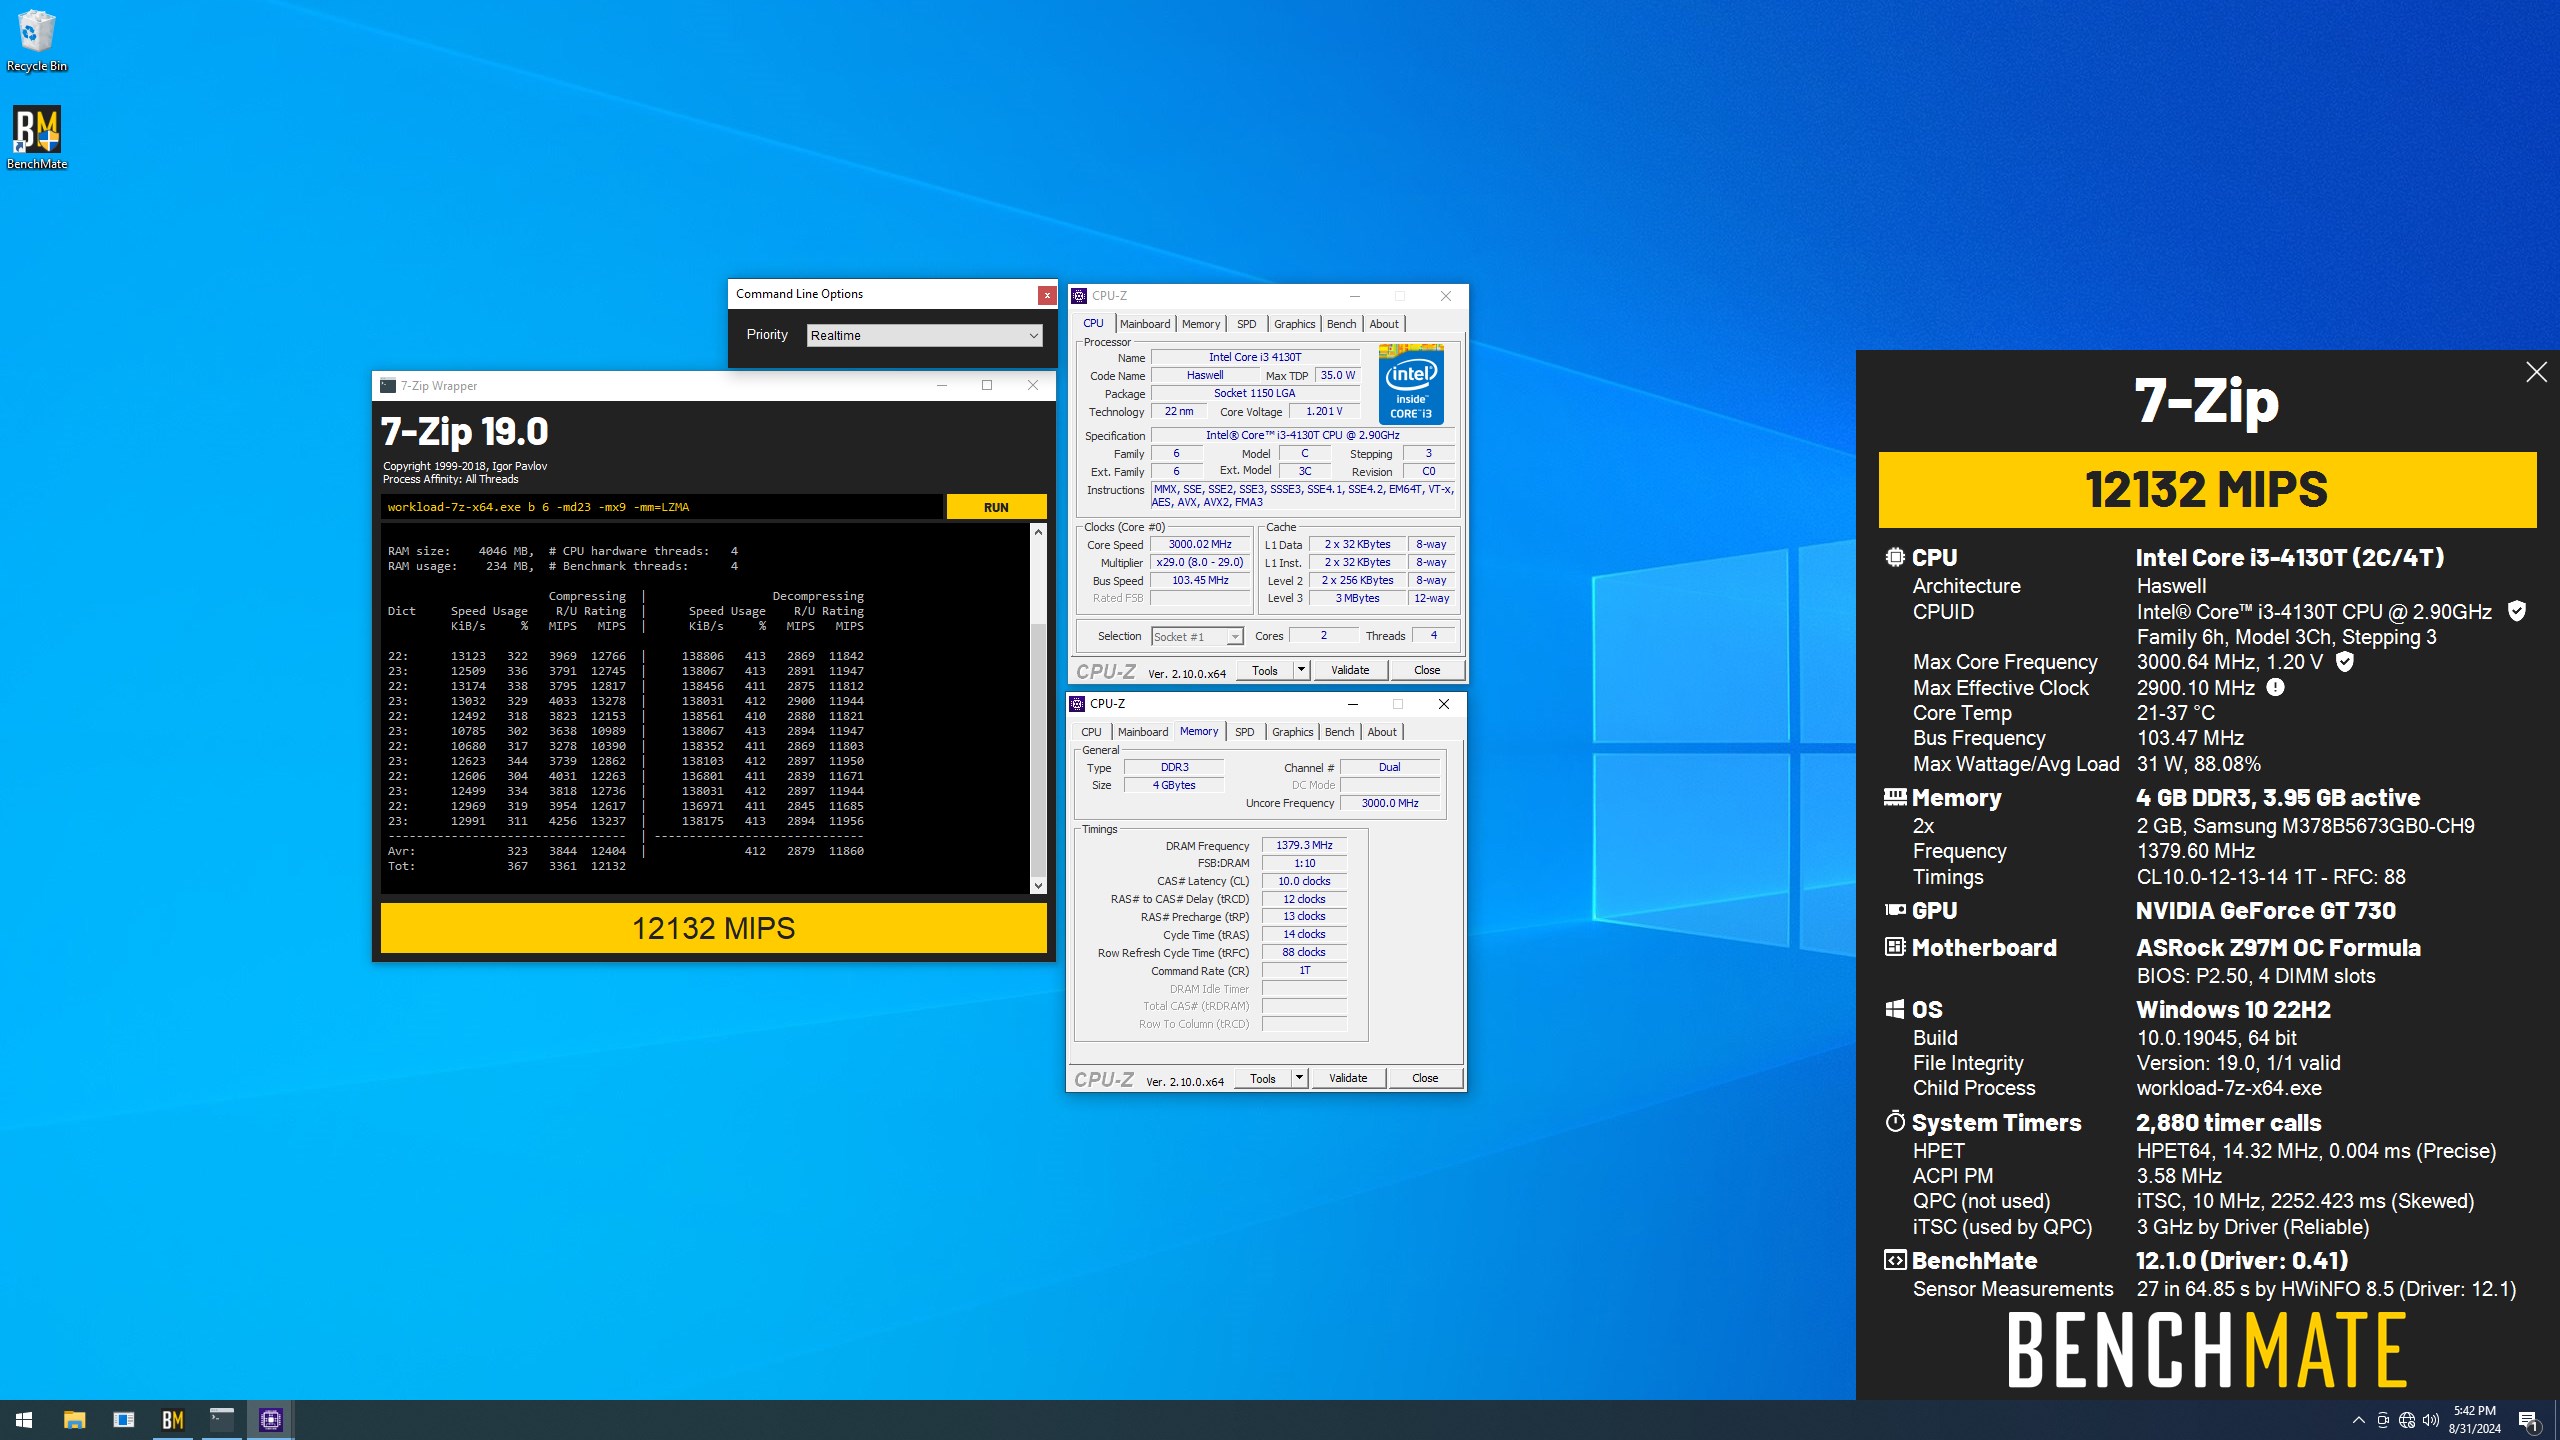This screenshot has width=2560, height=1440.
Task: Click the Specification field Intel Core i3-4130T
Action: [1302, 435]
